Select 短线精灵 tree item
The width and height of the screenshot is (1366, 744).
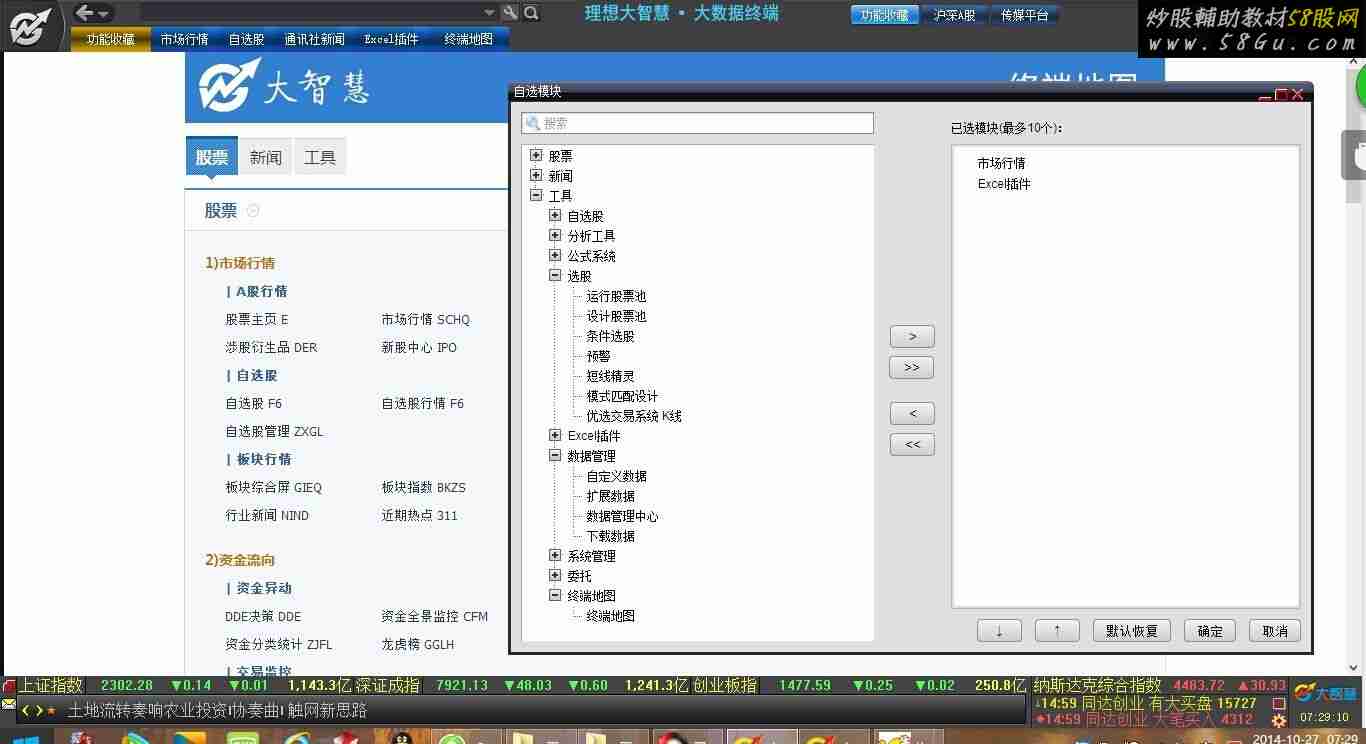point(610,376)
